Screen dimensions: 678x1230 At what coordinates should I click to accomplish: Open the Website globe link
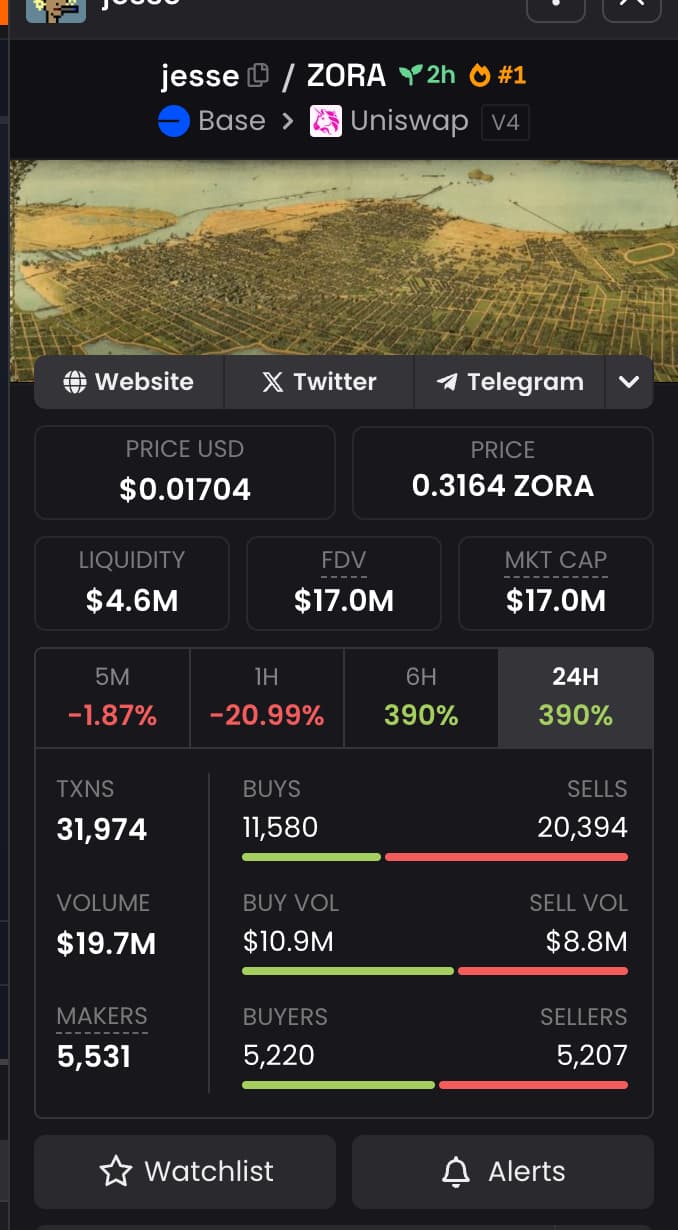(x=129, y=382)
